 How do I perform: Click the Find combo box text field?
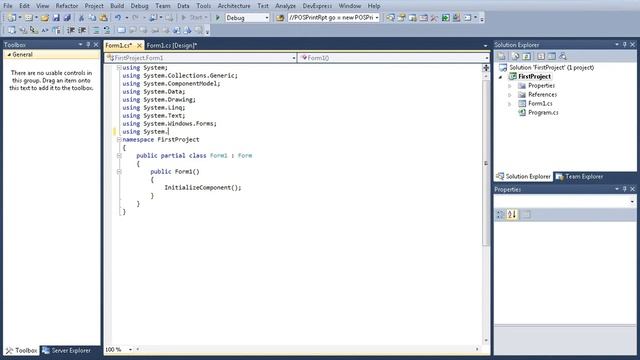331,18
